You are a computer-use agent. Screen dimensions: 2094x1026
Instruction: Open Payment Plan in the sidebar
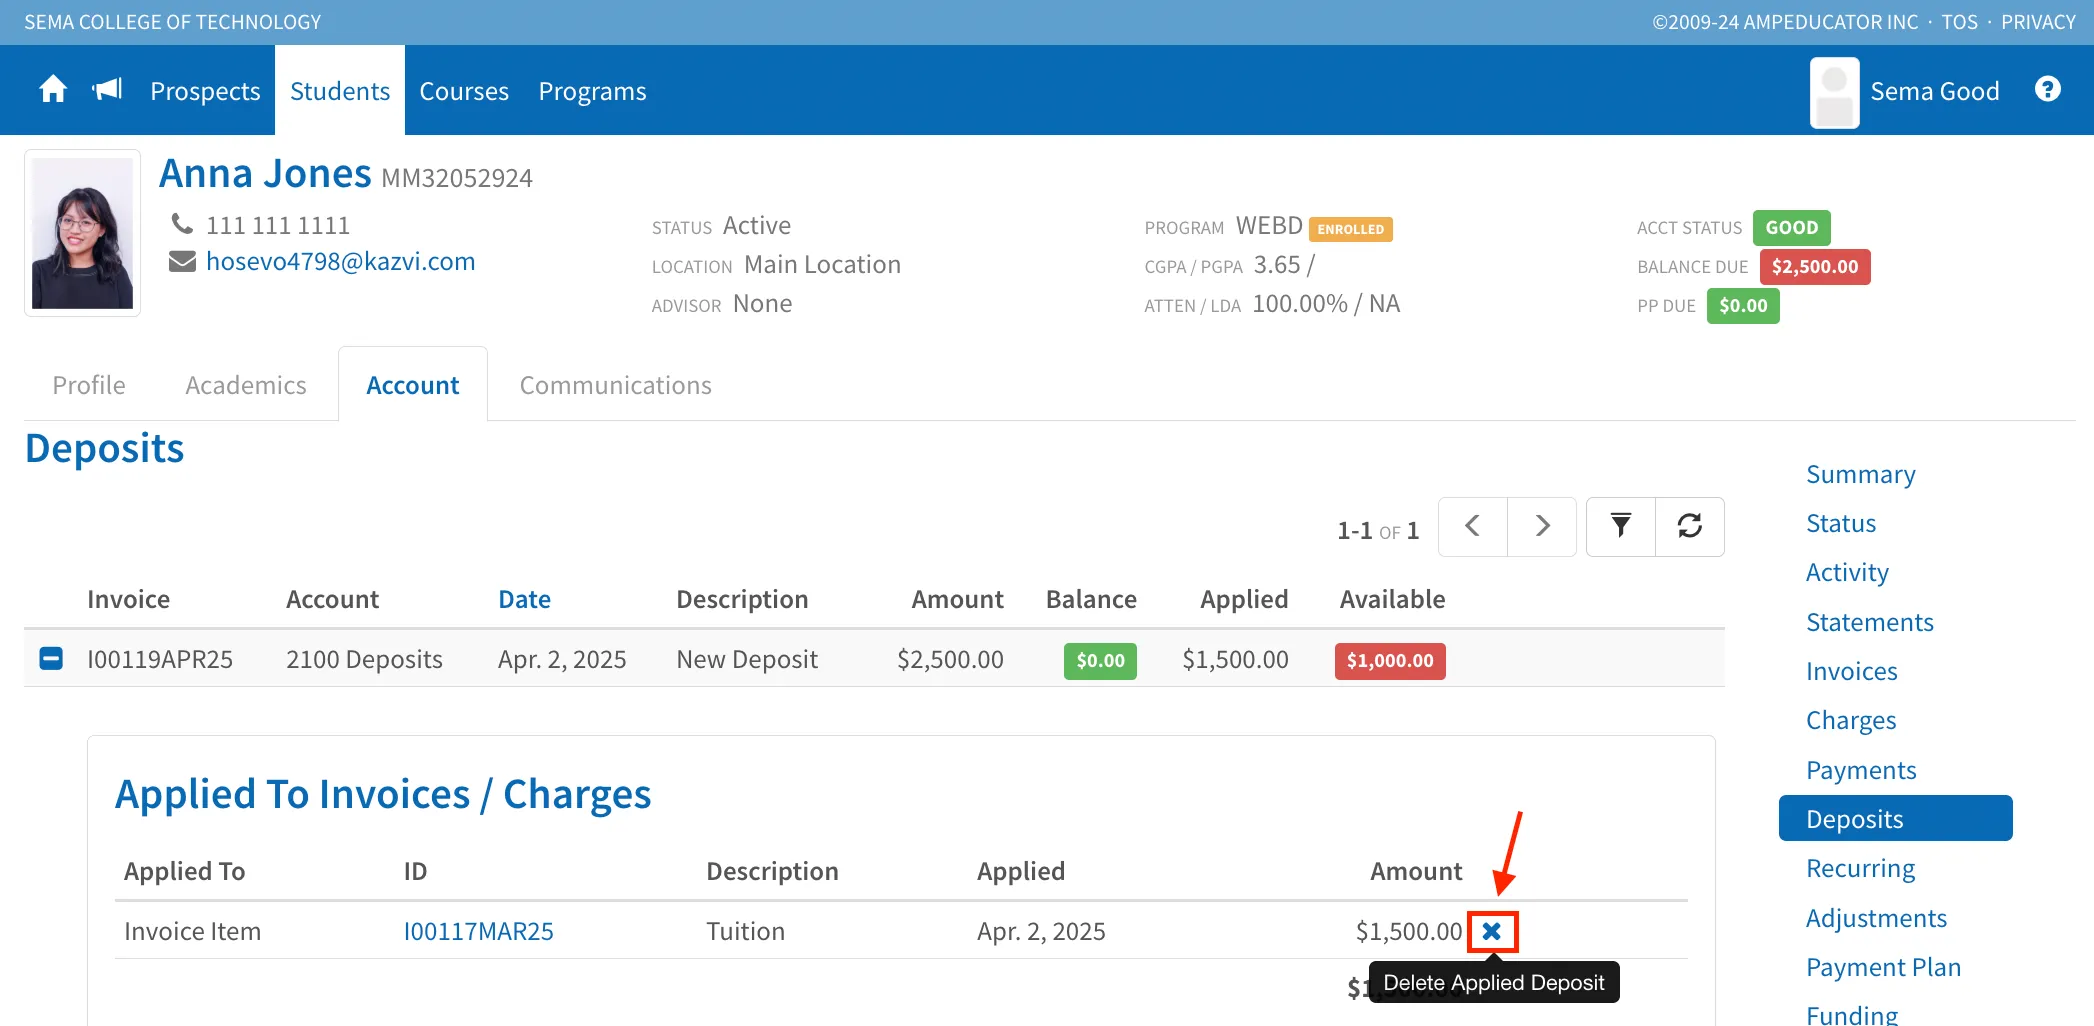[x=1883, y=967]
